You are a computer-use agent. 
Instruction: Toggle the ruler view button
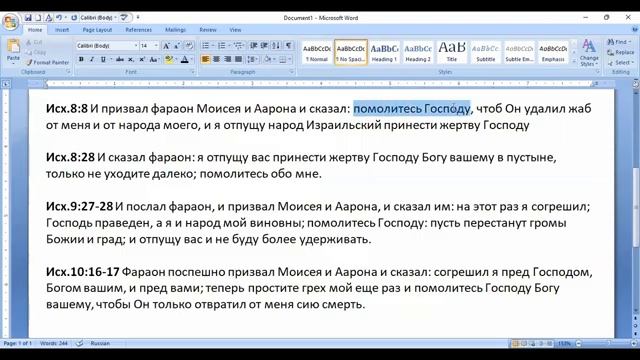click(x=636, y=84)
